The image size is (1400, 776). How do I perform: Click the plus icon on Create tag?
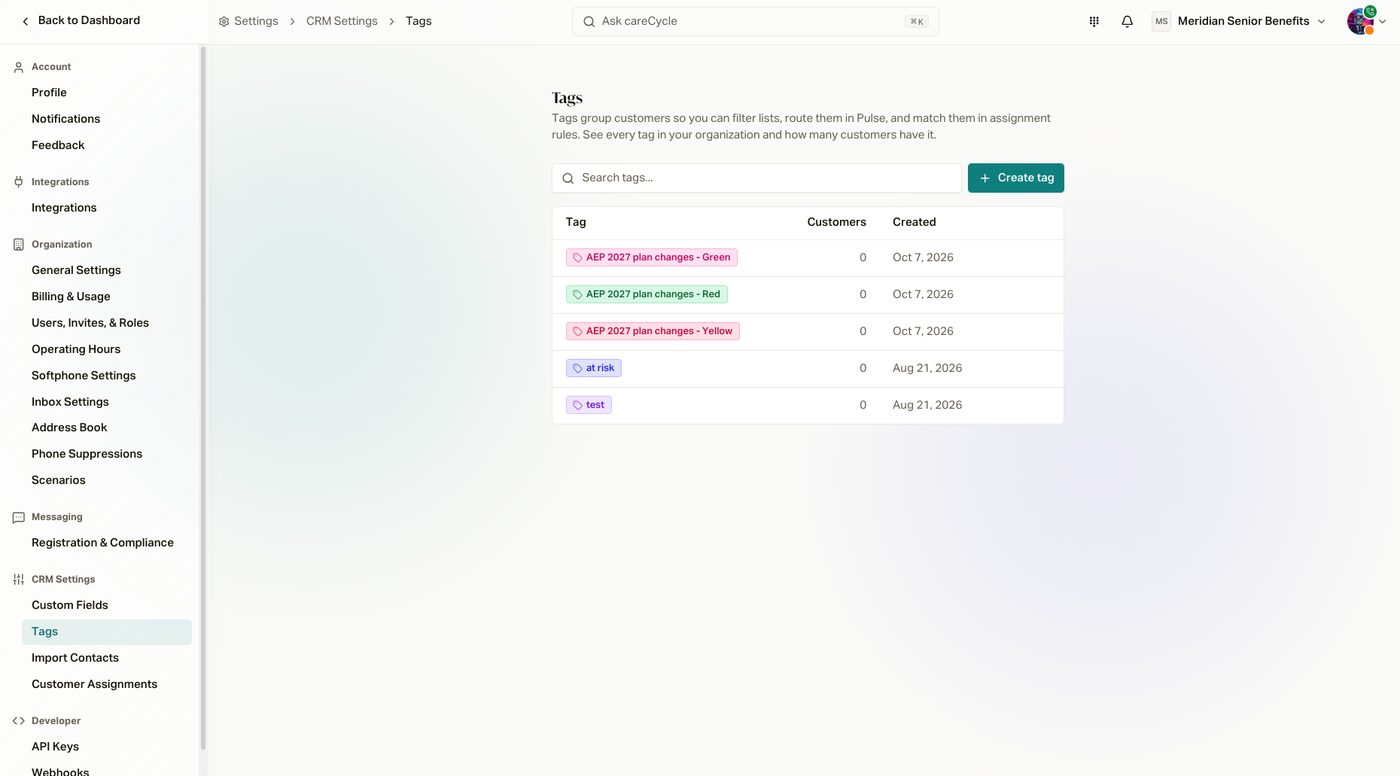coord(985,178)
